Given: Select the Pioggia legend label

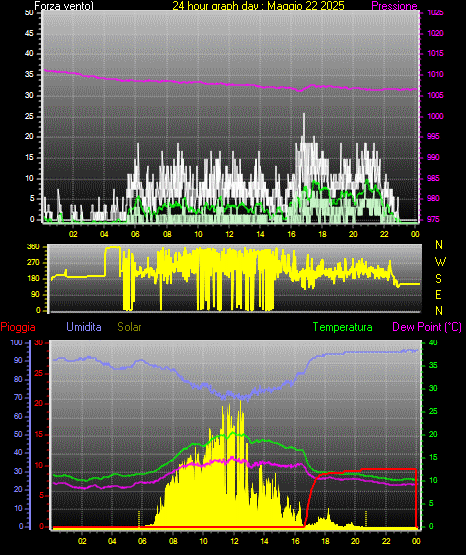Looking at the screenshot, I should coord(18,327).
